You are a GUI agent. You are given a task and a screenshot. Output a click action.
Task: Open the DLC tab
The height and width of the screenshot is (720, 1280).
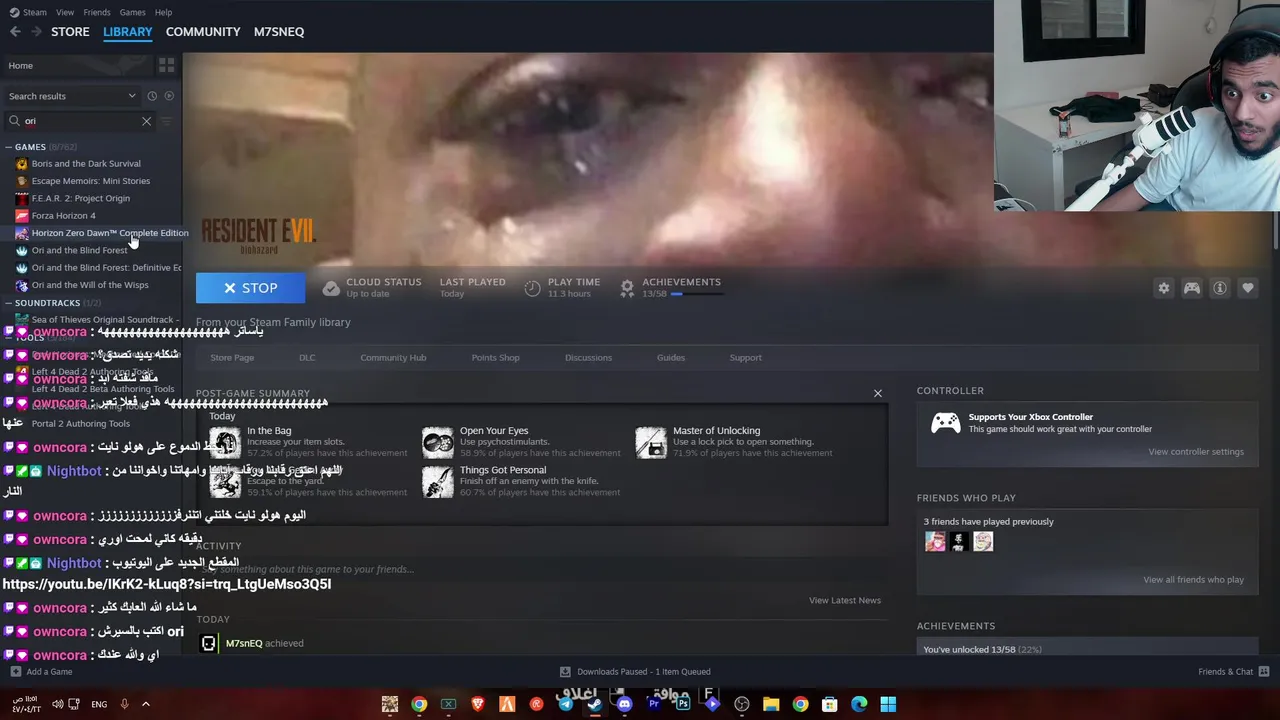click(x=307, y=358)
